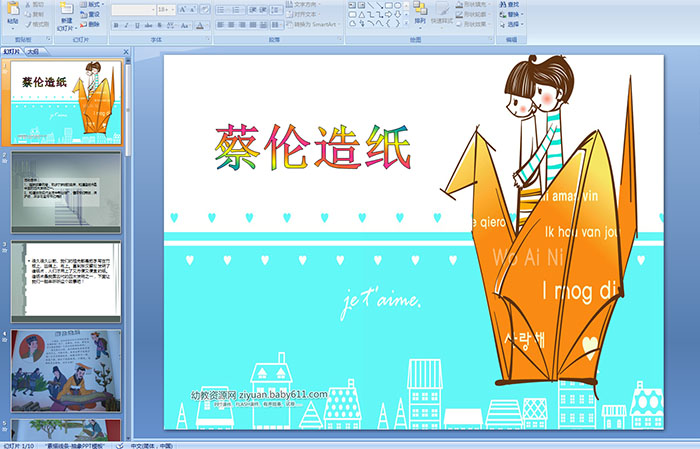Toggle Align Text Right
This screenshot has height=449, width=700.
(x=242, y=25)
